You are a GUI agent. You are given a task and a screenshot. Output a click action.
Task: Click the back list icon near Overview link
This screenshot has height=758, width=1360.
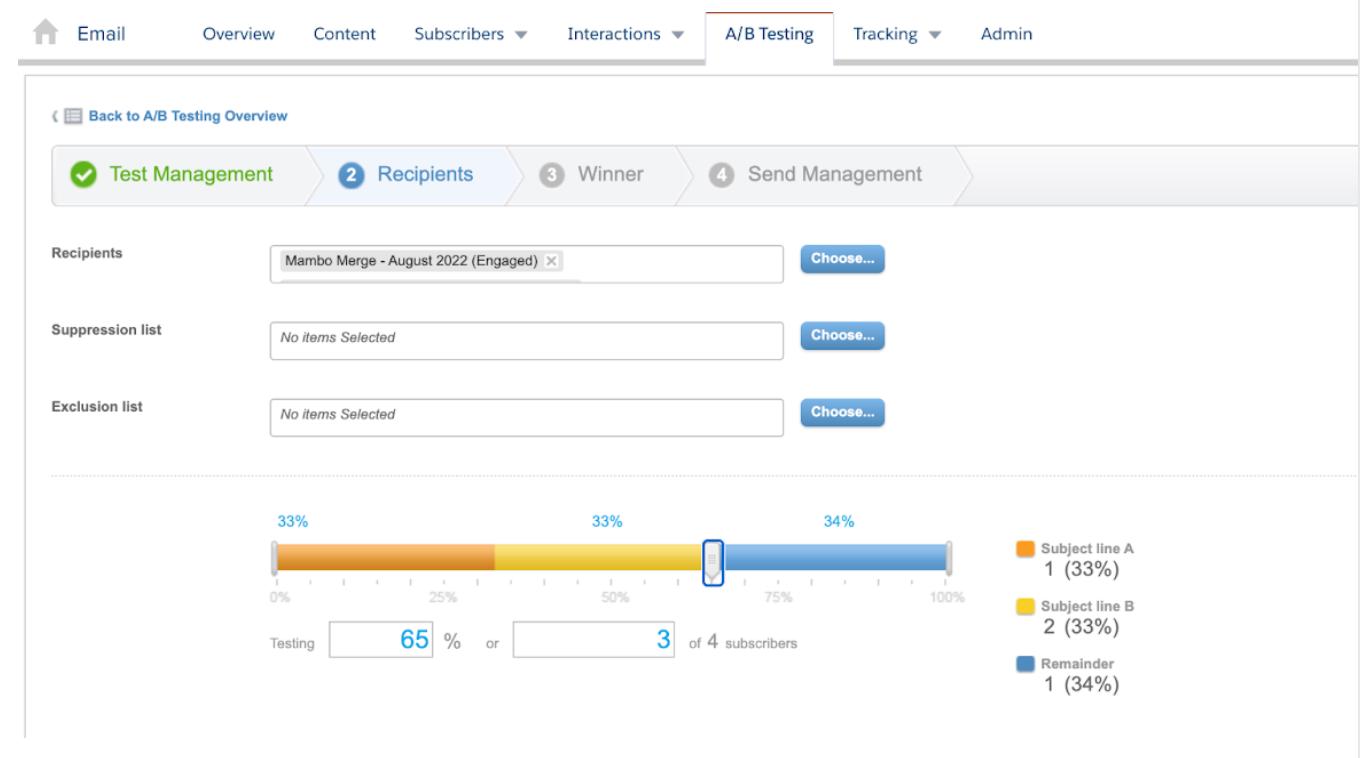tap(76, 116)
